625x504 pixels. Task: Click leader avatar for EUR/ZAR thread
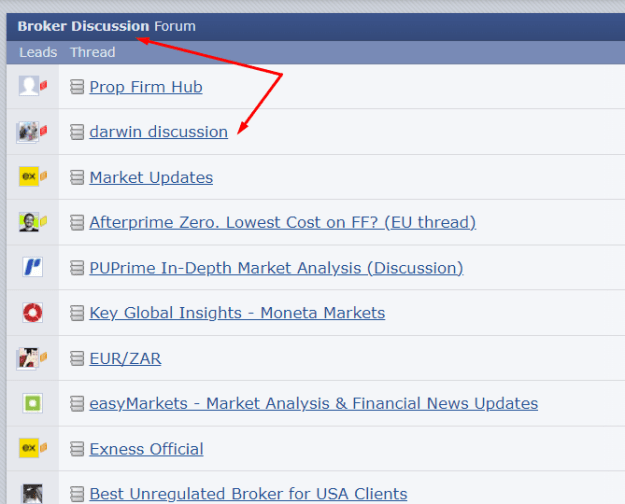pos(28,358)
